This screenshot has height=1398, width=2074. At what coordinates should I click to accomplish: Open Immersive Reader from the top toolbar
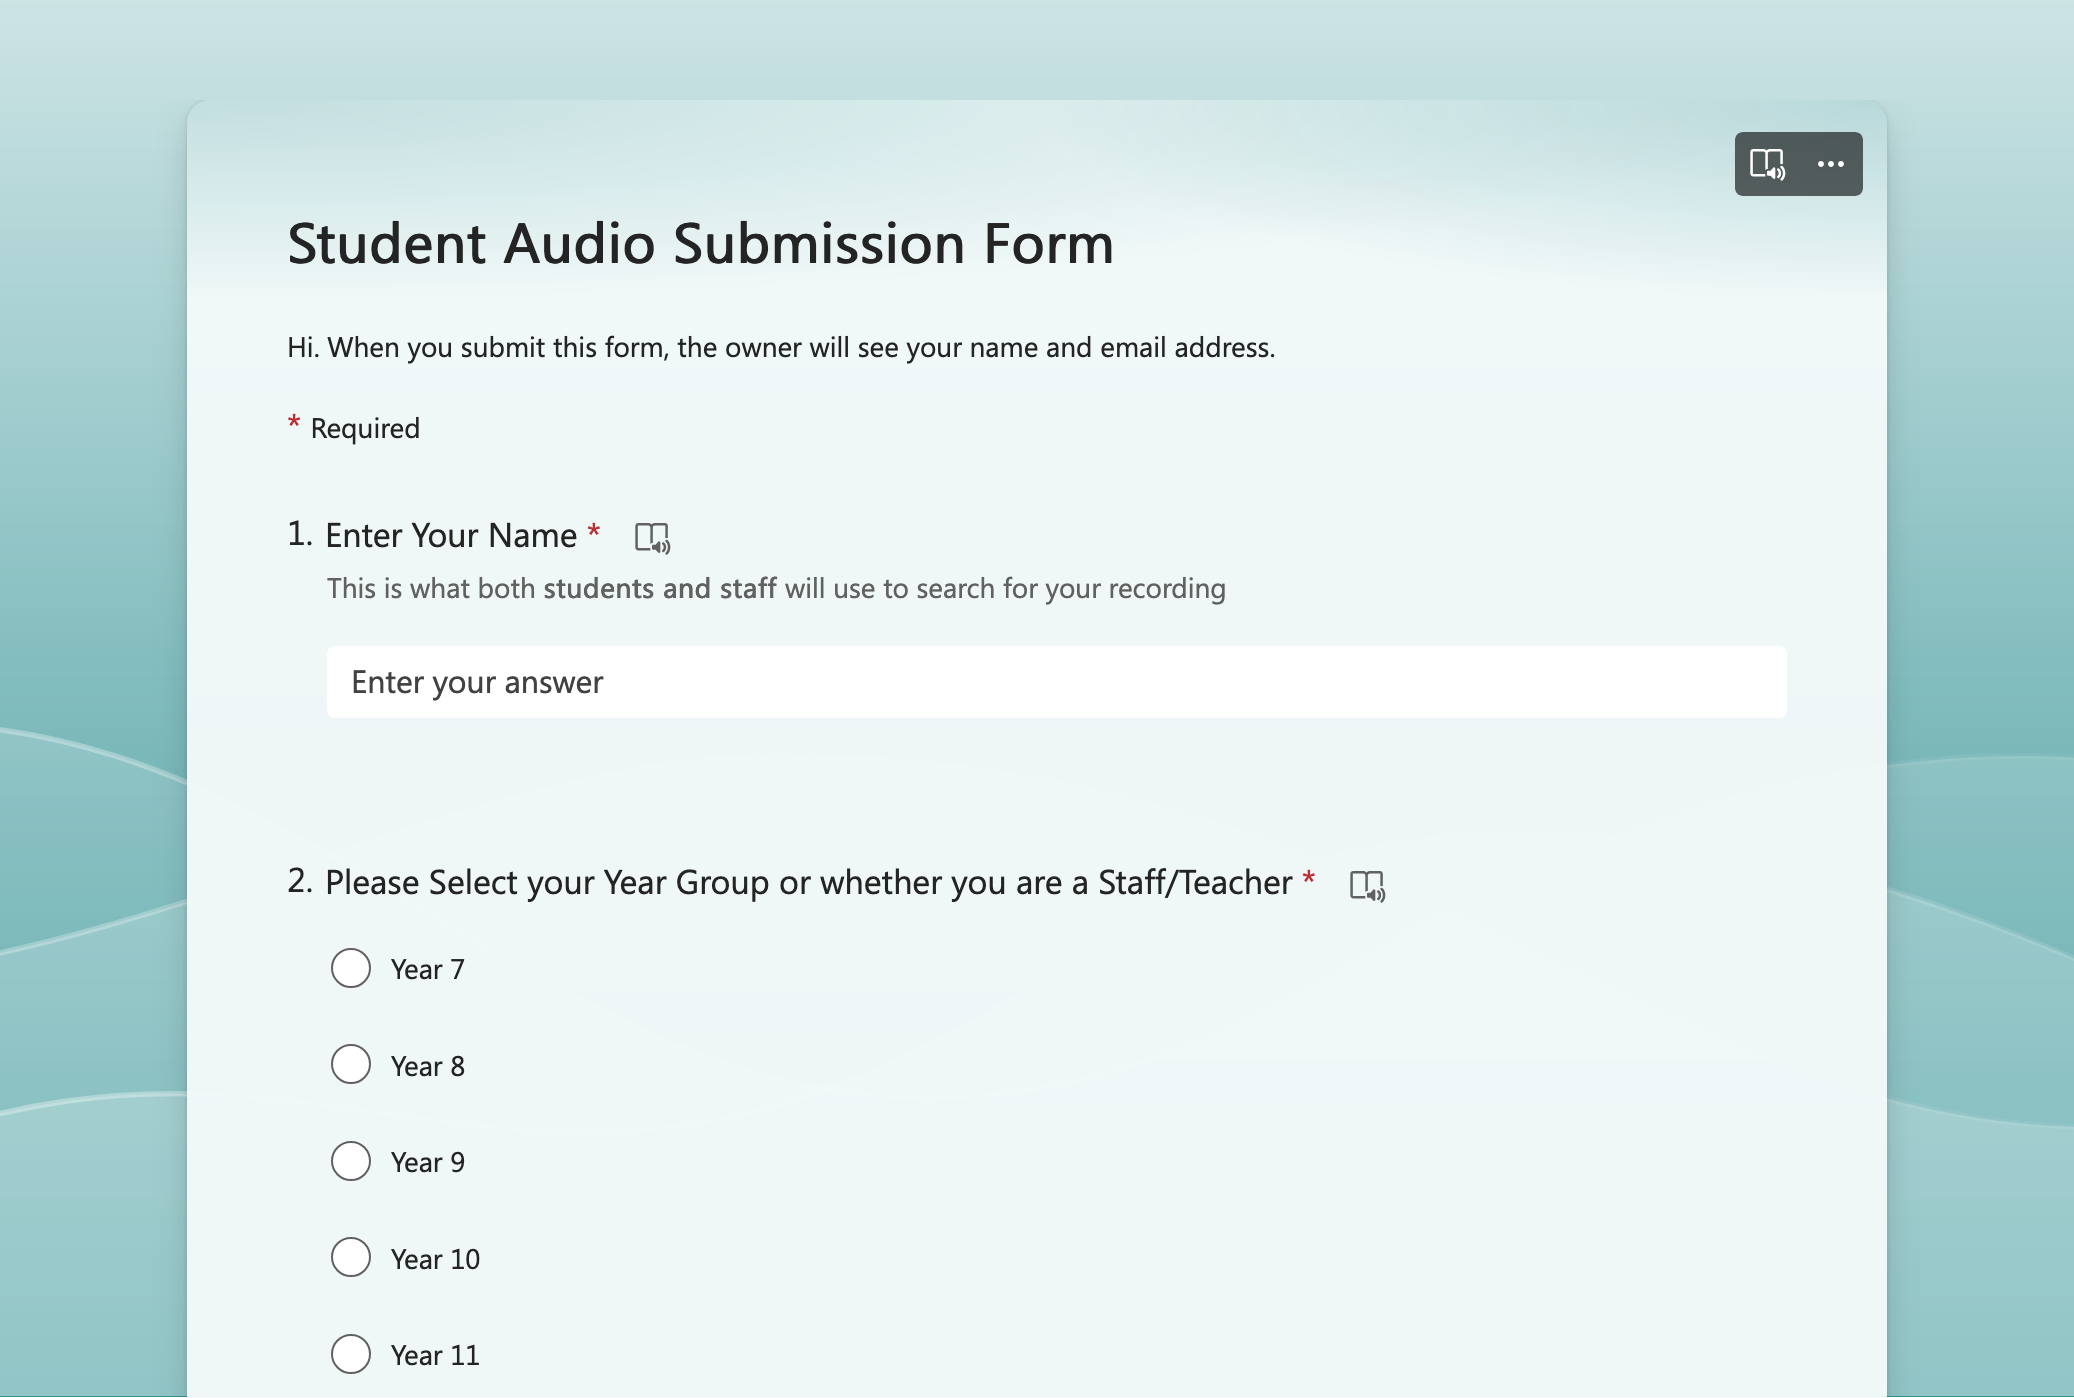pyautogui.click(x=1767, y=164)
